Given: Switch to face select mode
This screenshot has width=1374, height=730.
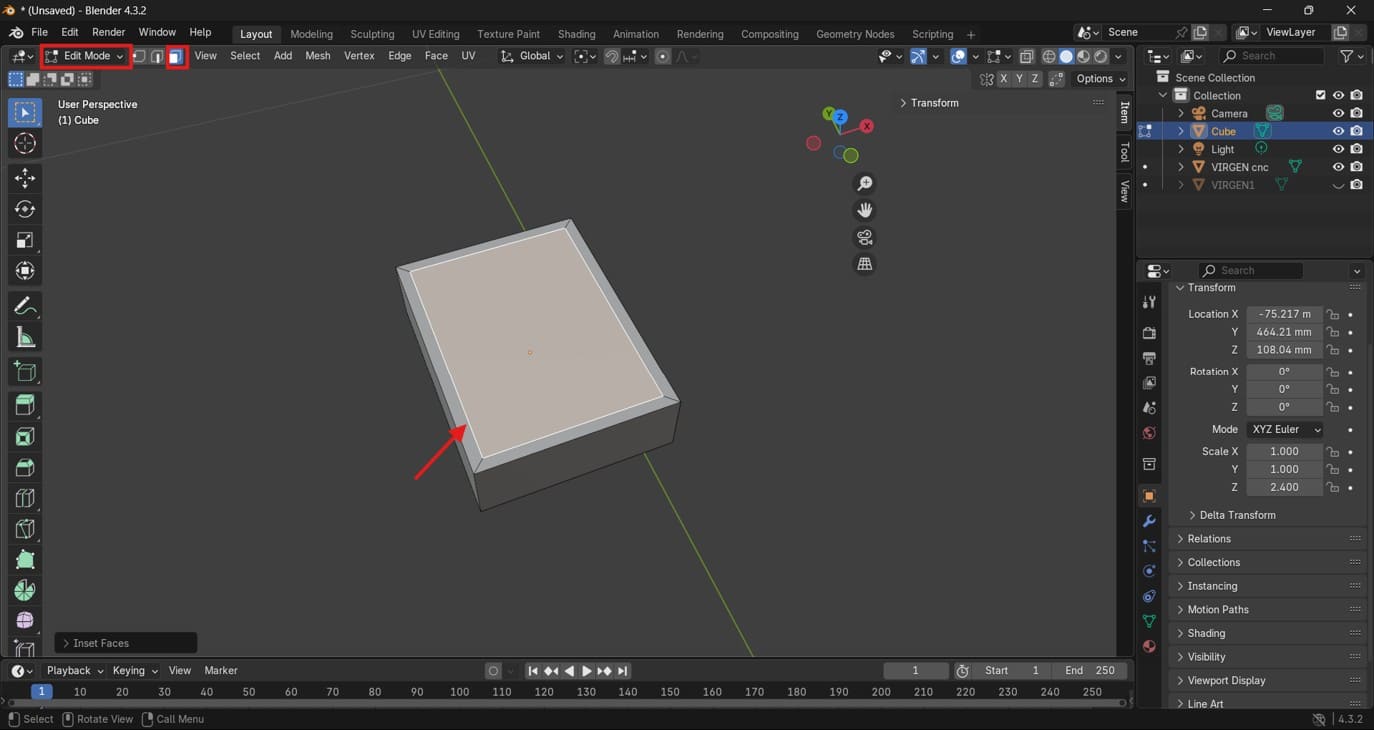Looking at the screenshot, I should 176,56.
